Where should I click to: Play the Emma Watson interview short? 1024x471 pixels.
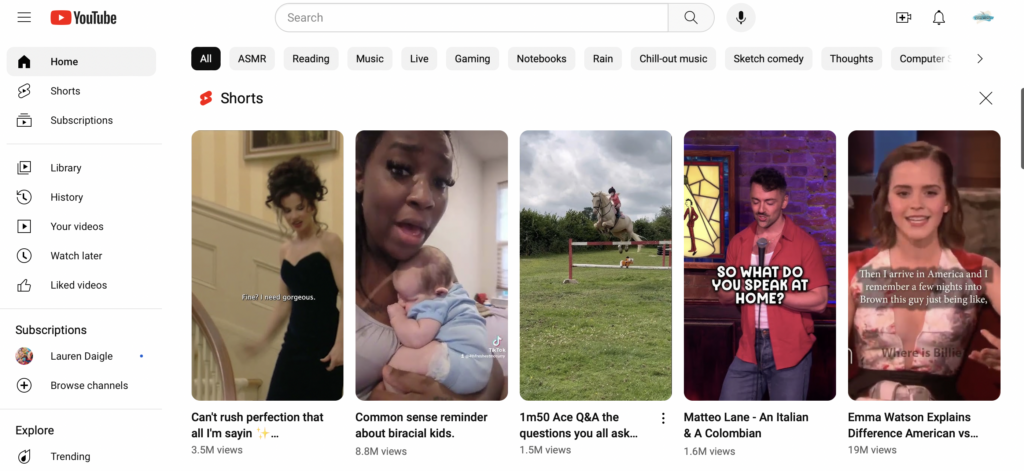(x=924, y=265)
